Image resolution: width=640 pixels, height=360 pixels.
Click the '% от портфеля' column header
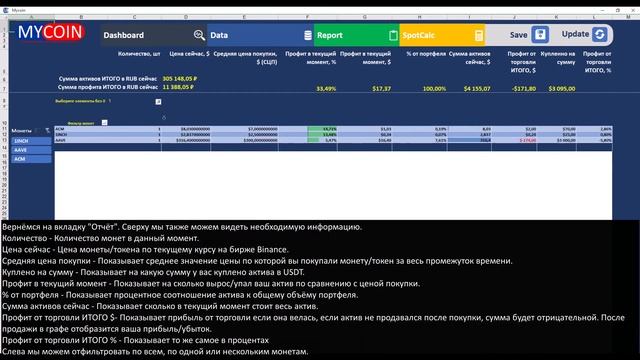426,53
